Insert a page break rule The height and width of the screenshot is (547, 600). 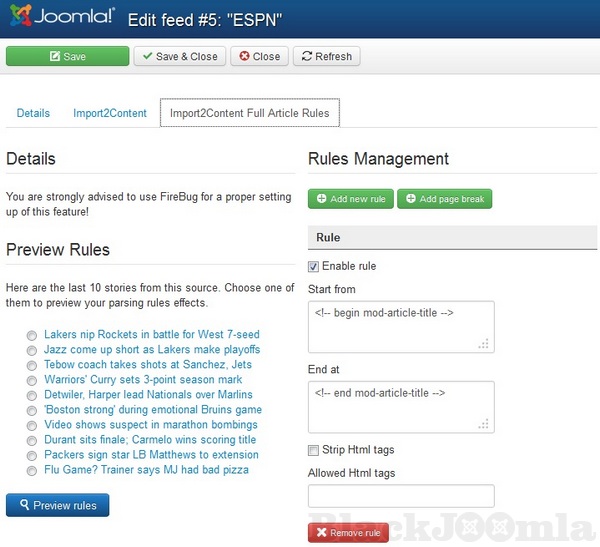click(x=444, y=199)
